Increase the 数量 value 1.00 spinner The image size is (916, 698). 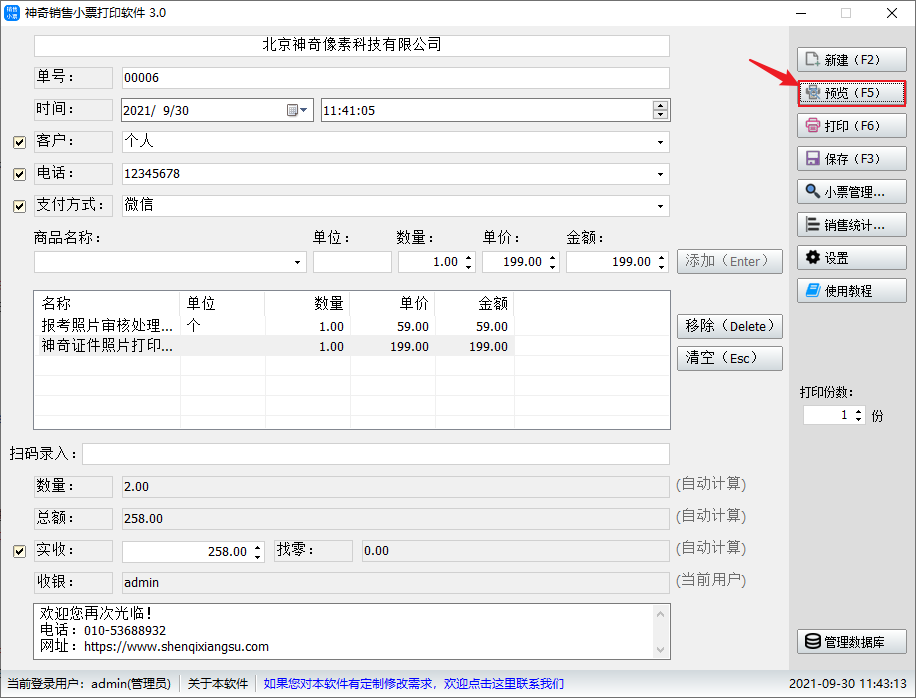[469, 258]
